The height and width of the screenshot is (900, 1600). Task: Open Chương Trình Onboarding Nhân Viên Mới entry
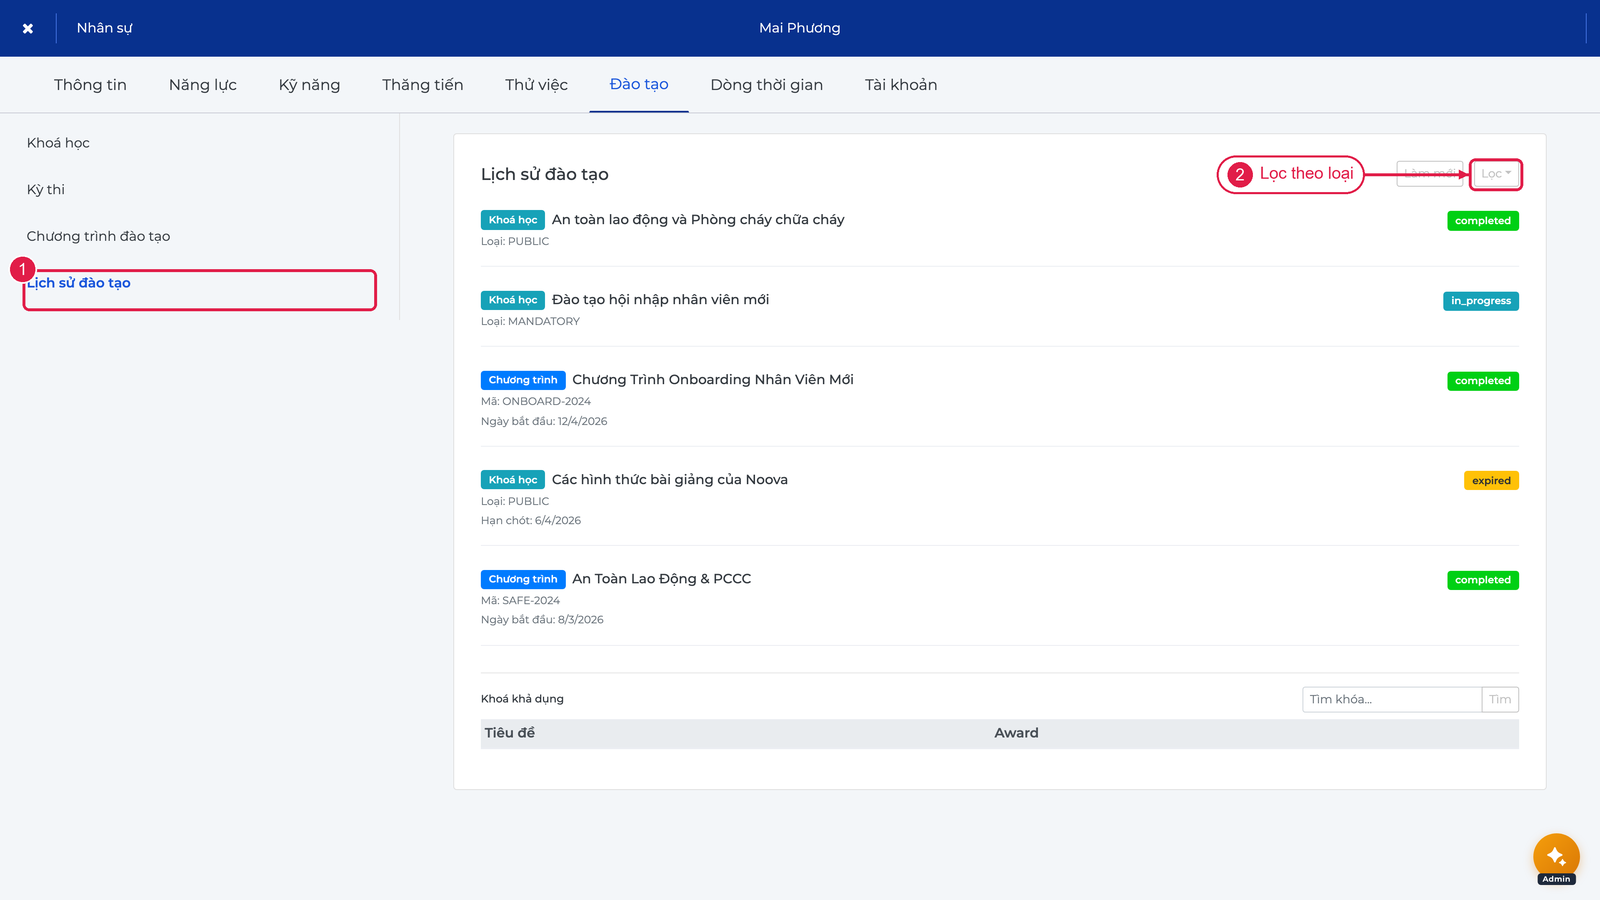coord(713,380)
